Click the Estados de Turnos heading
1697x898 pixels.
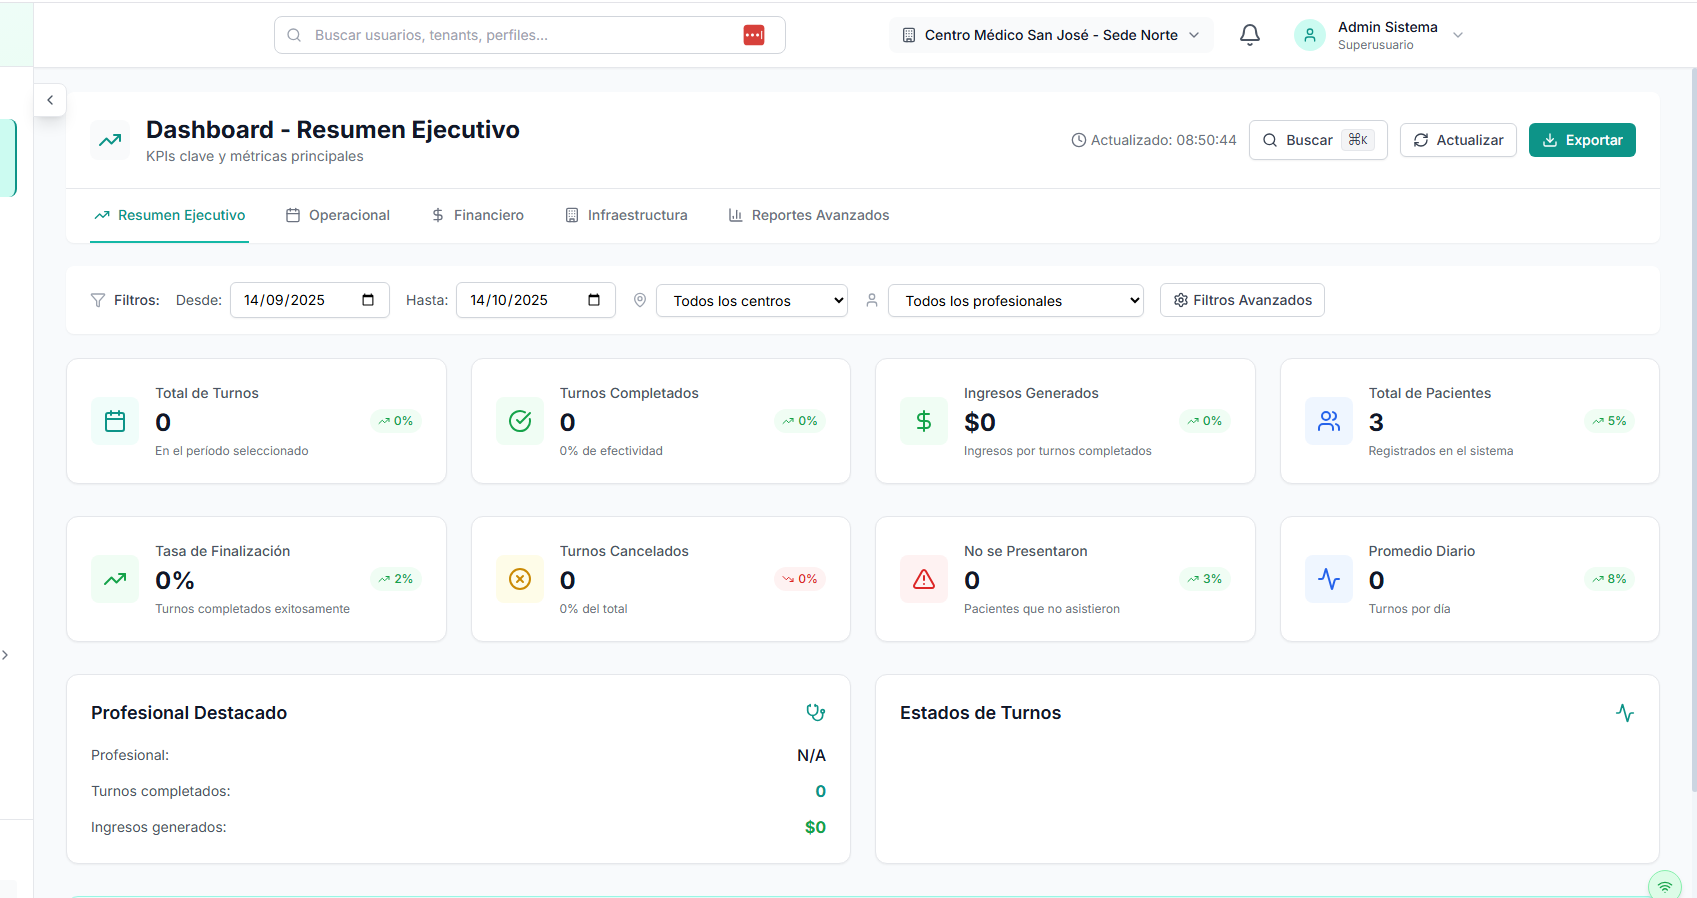pyautogui.click(x=980, y=713)
